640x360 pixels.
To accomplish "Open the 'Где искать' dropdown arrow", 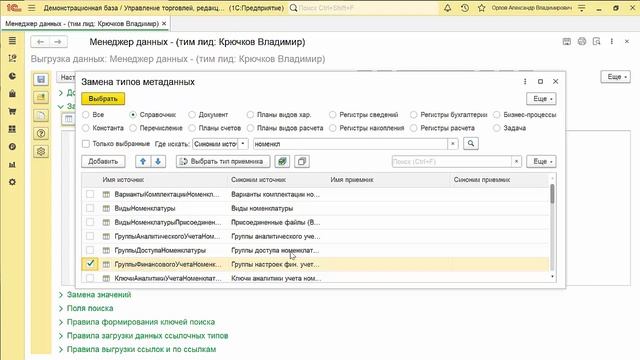I will point(243,144).
